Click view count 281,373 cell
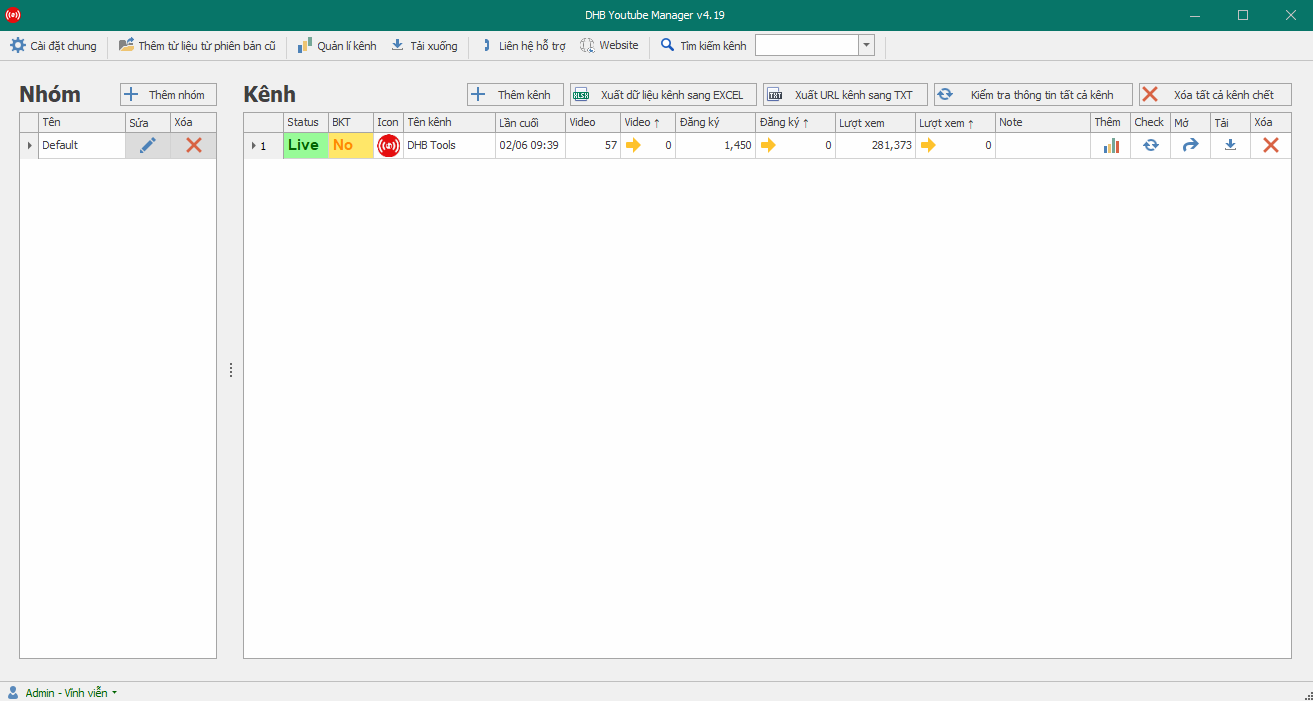 [x=875, y=145]
